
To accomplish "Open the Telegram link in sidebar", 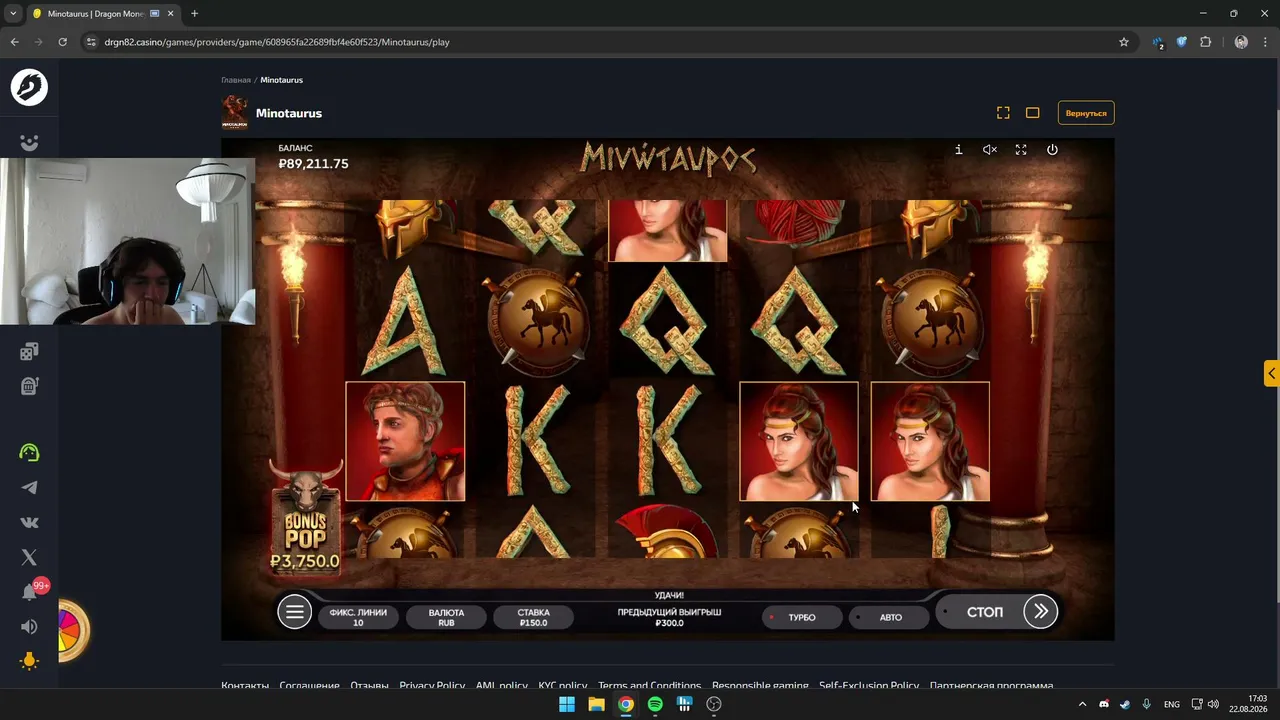I will tap(29, 488).
